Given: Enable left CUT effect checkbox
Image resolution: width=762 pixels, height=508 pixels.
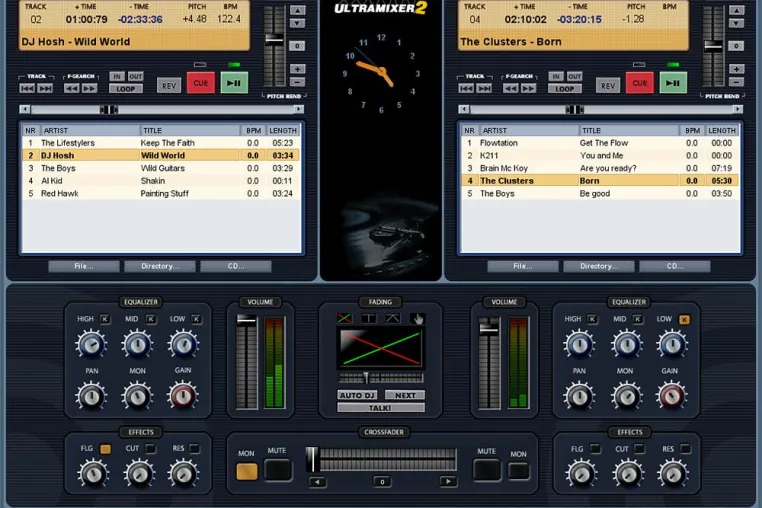Looking at the screenshot, I should pos(151,448).
